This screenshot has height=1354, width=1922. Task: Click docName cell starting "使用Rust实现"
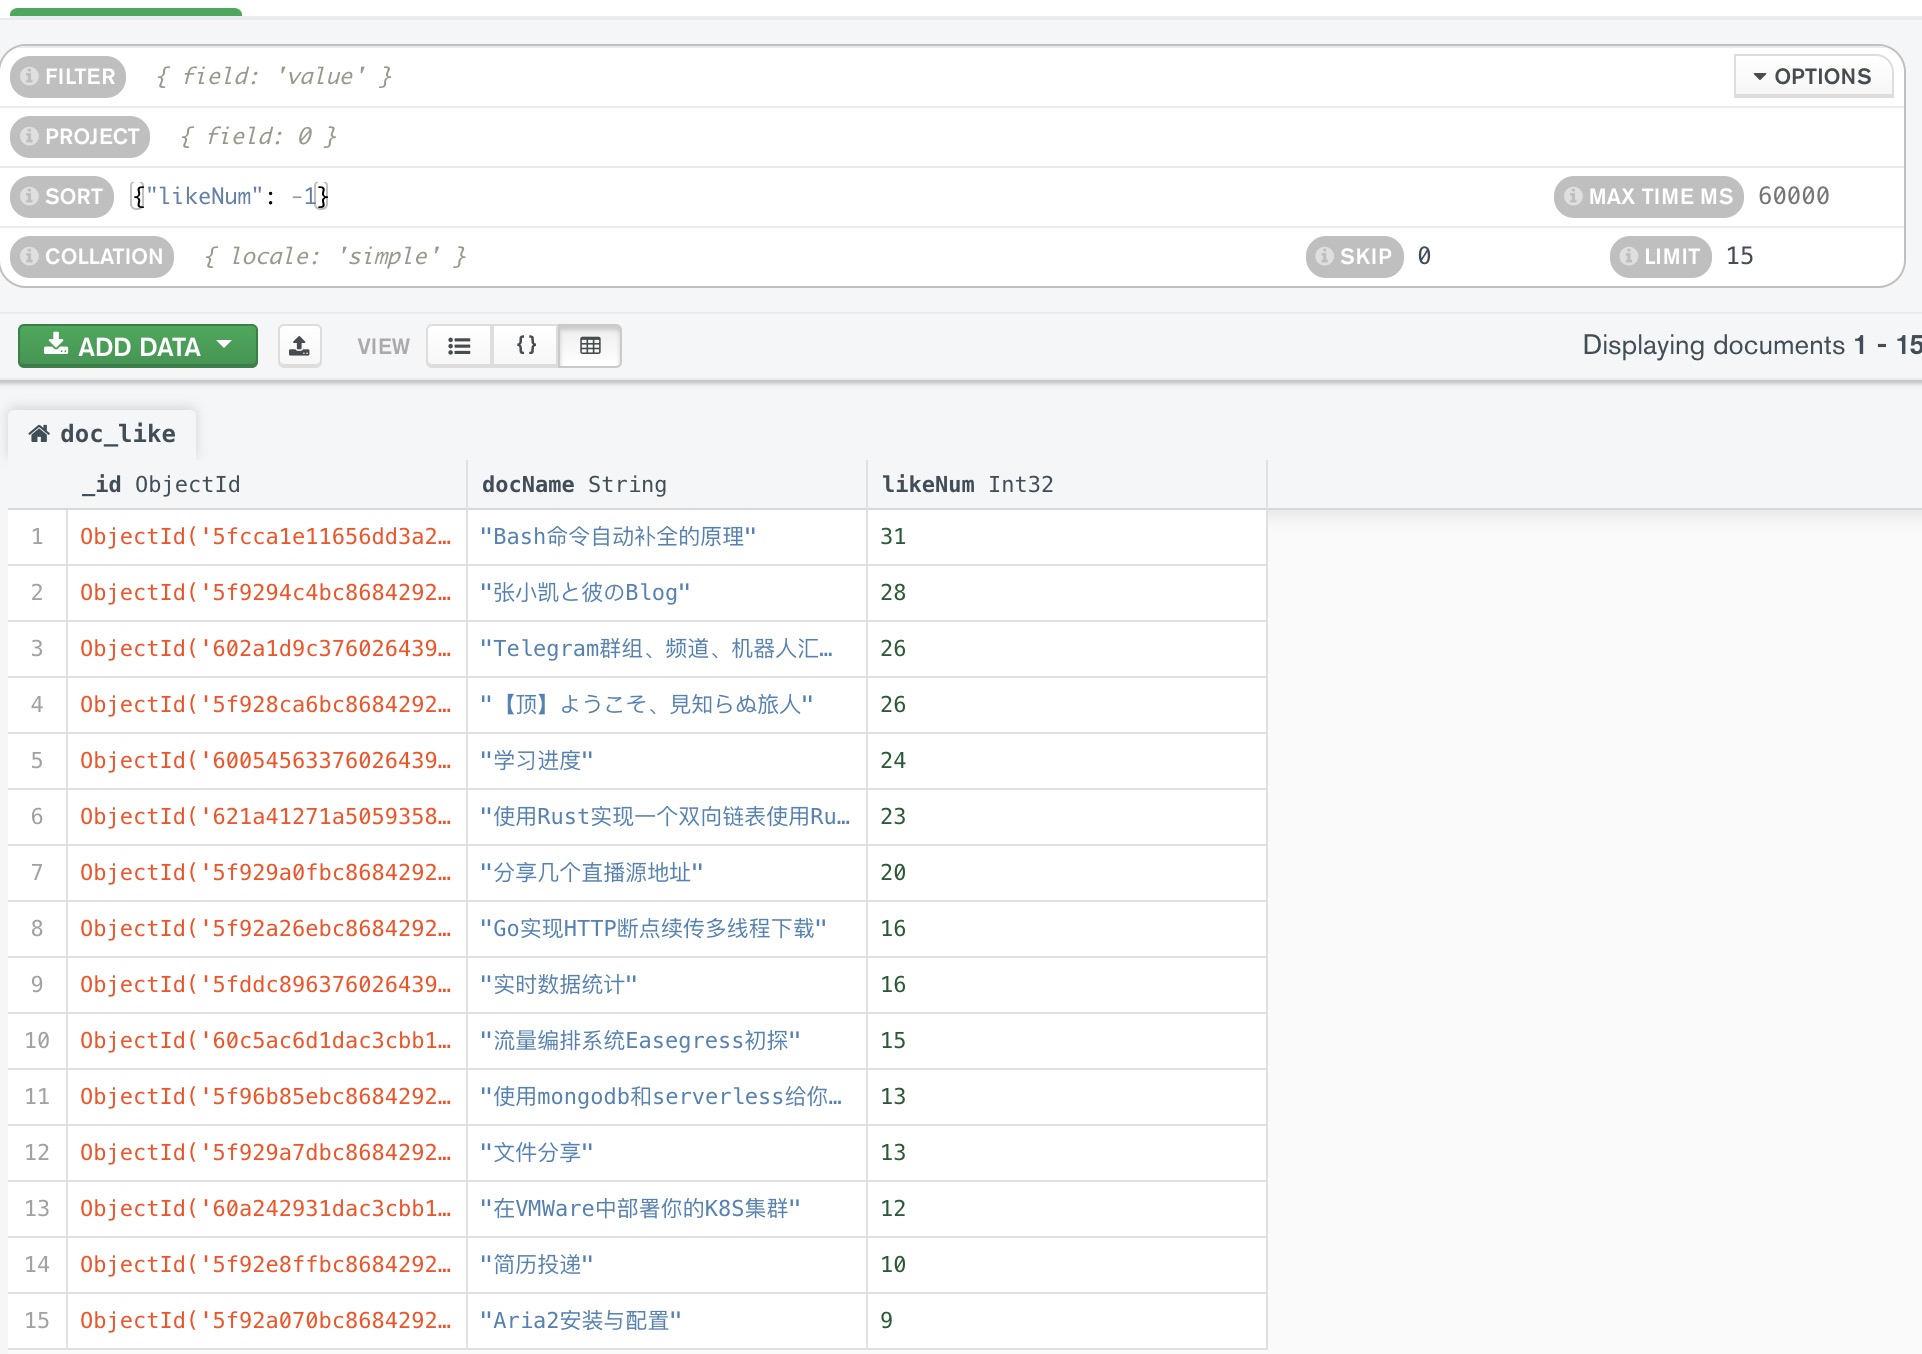pos(667,817)
